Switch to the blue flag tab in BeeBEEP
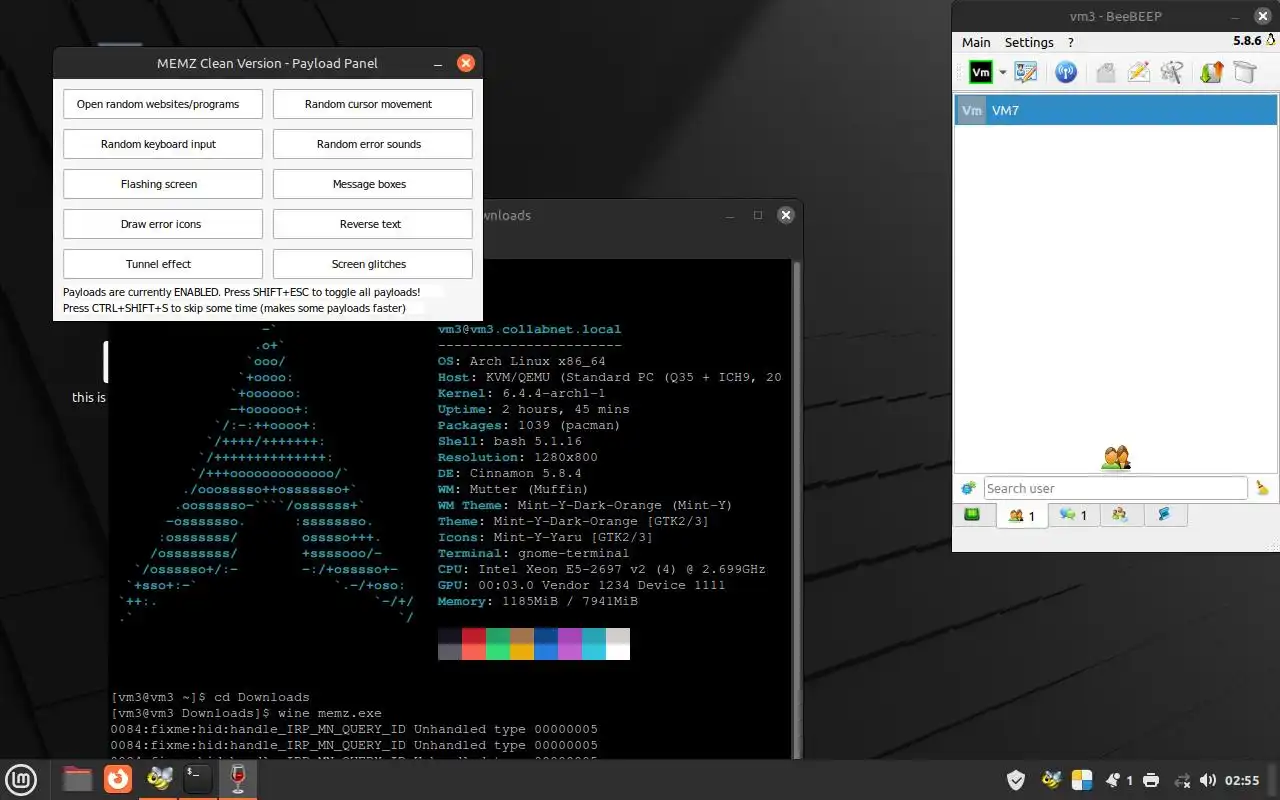This screenshot has width=1280, height=800. pyautogui.click(x=1164, y=515)
